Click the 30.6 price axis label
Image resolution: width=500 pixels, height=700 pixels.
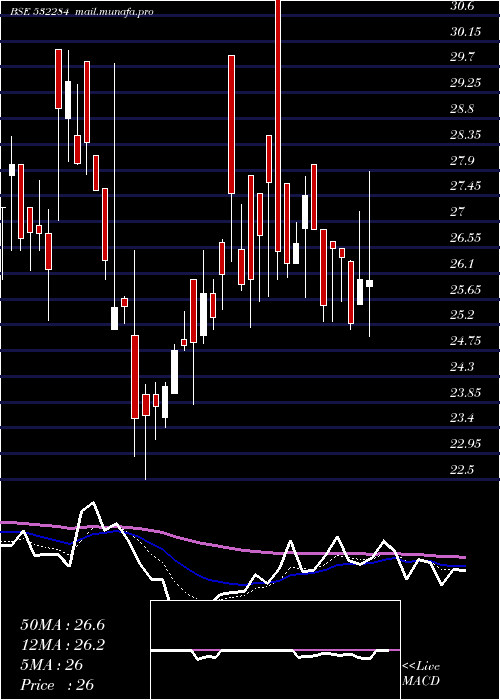[x=461, y=6]
